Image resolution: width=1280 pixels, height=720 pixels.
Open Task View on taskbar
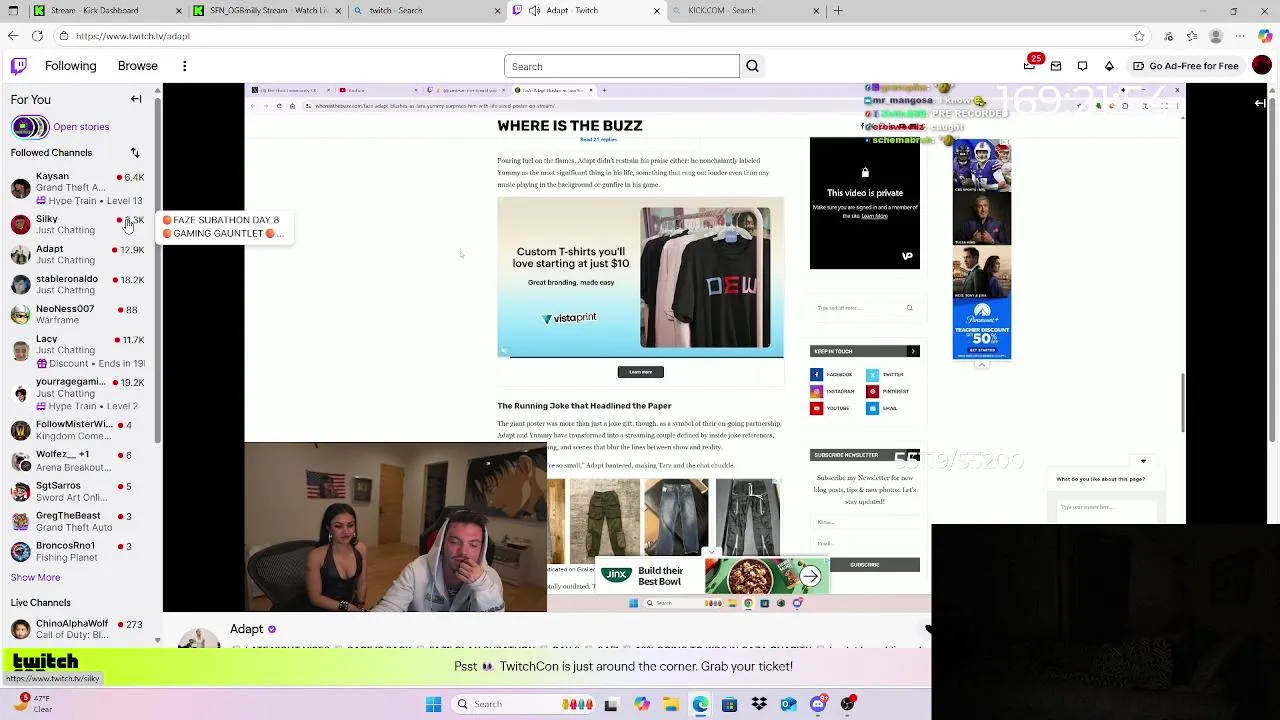(x=611, y=704)
